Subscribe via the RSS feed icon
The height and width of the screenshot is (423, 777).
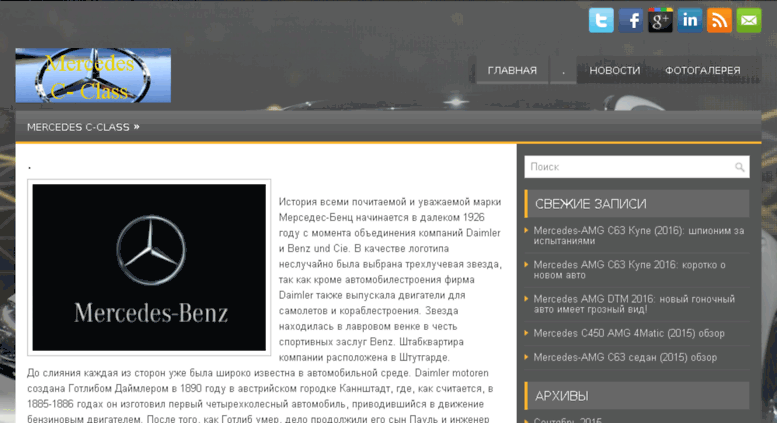[719, 20]
